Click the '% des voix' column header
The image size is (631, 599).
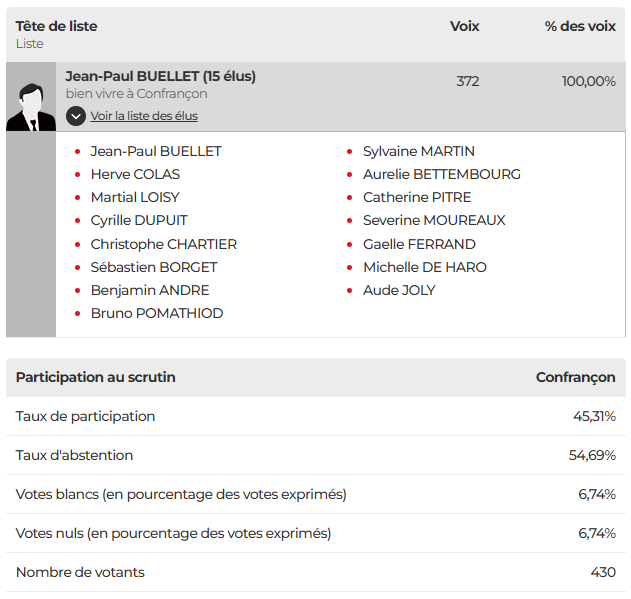point(580,26)
